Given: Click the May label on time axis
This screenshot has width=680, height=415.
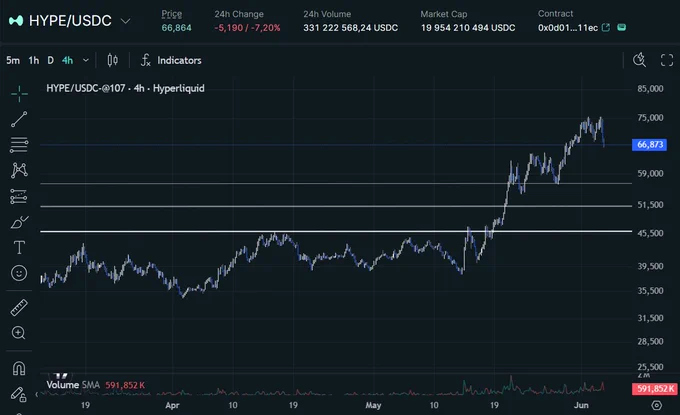Looking at the screenshot, I should coord(373,405).
